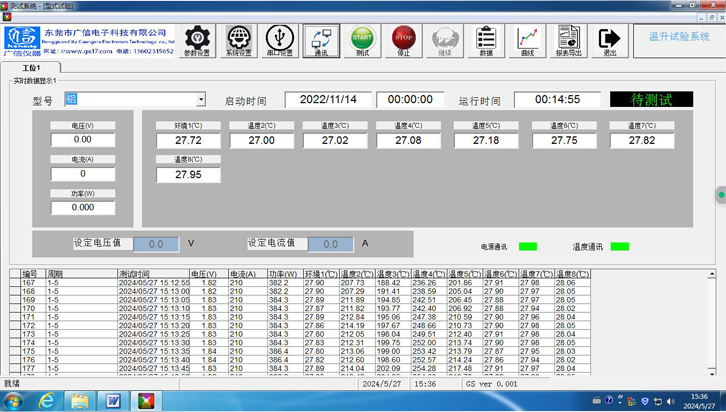726x412 pixels.
Task: Click the 功率(W) column header in table
Action: (x=284, y=273)
